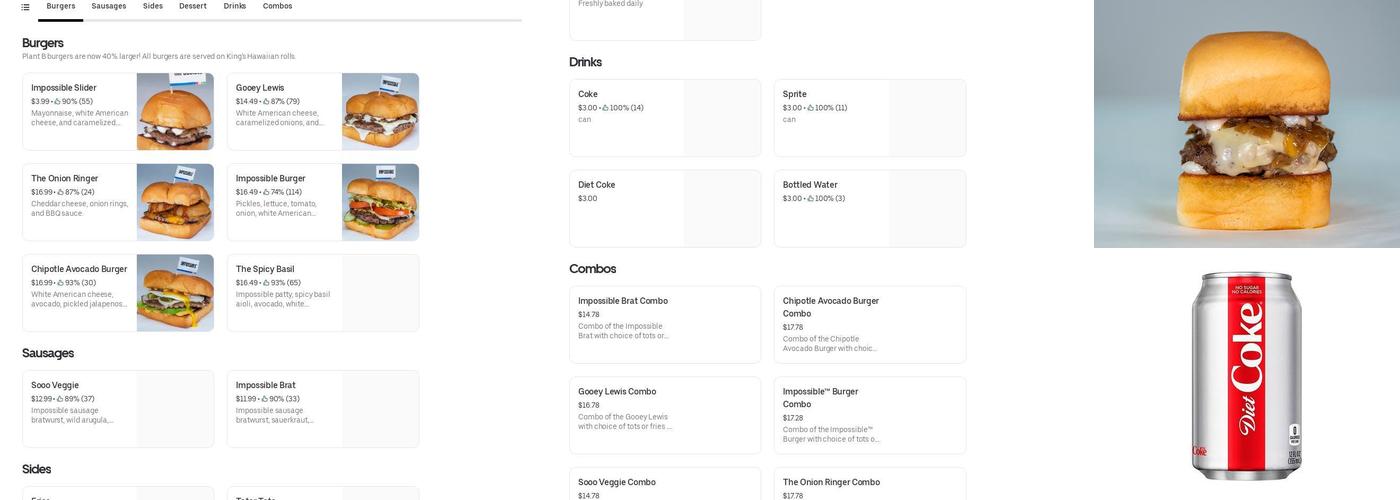
Task: Select the Impossible™ Burger Combo item
Action: (870, 416)
